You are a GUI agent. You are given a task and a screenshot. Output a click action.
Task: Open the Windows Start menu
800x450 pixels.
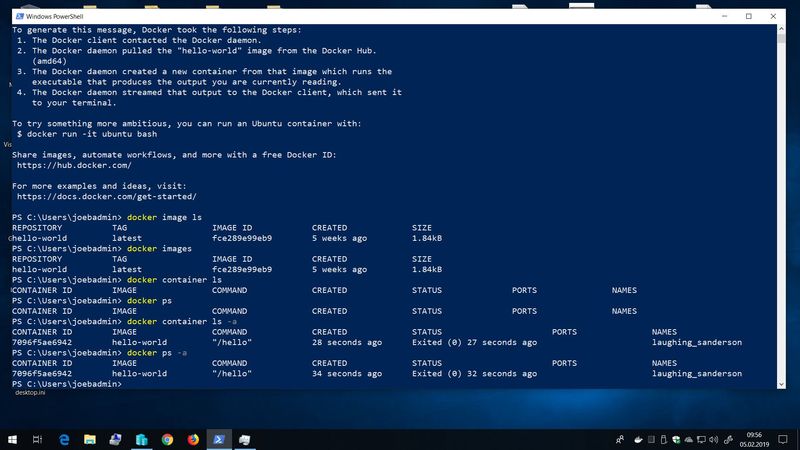click(12, 439)
